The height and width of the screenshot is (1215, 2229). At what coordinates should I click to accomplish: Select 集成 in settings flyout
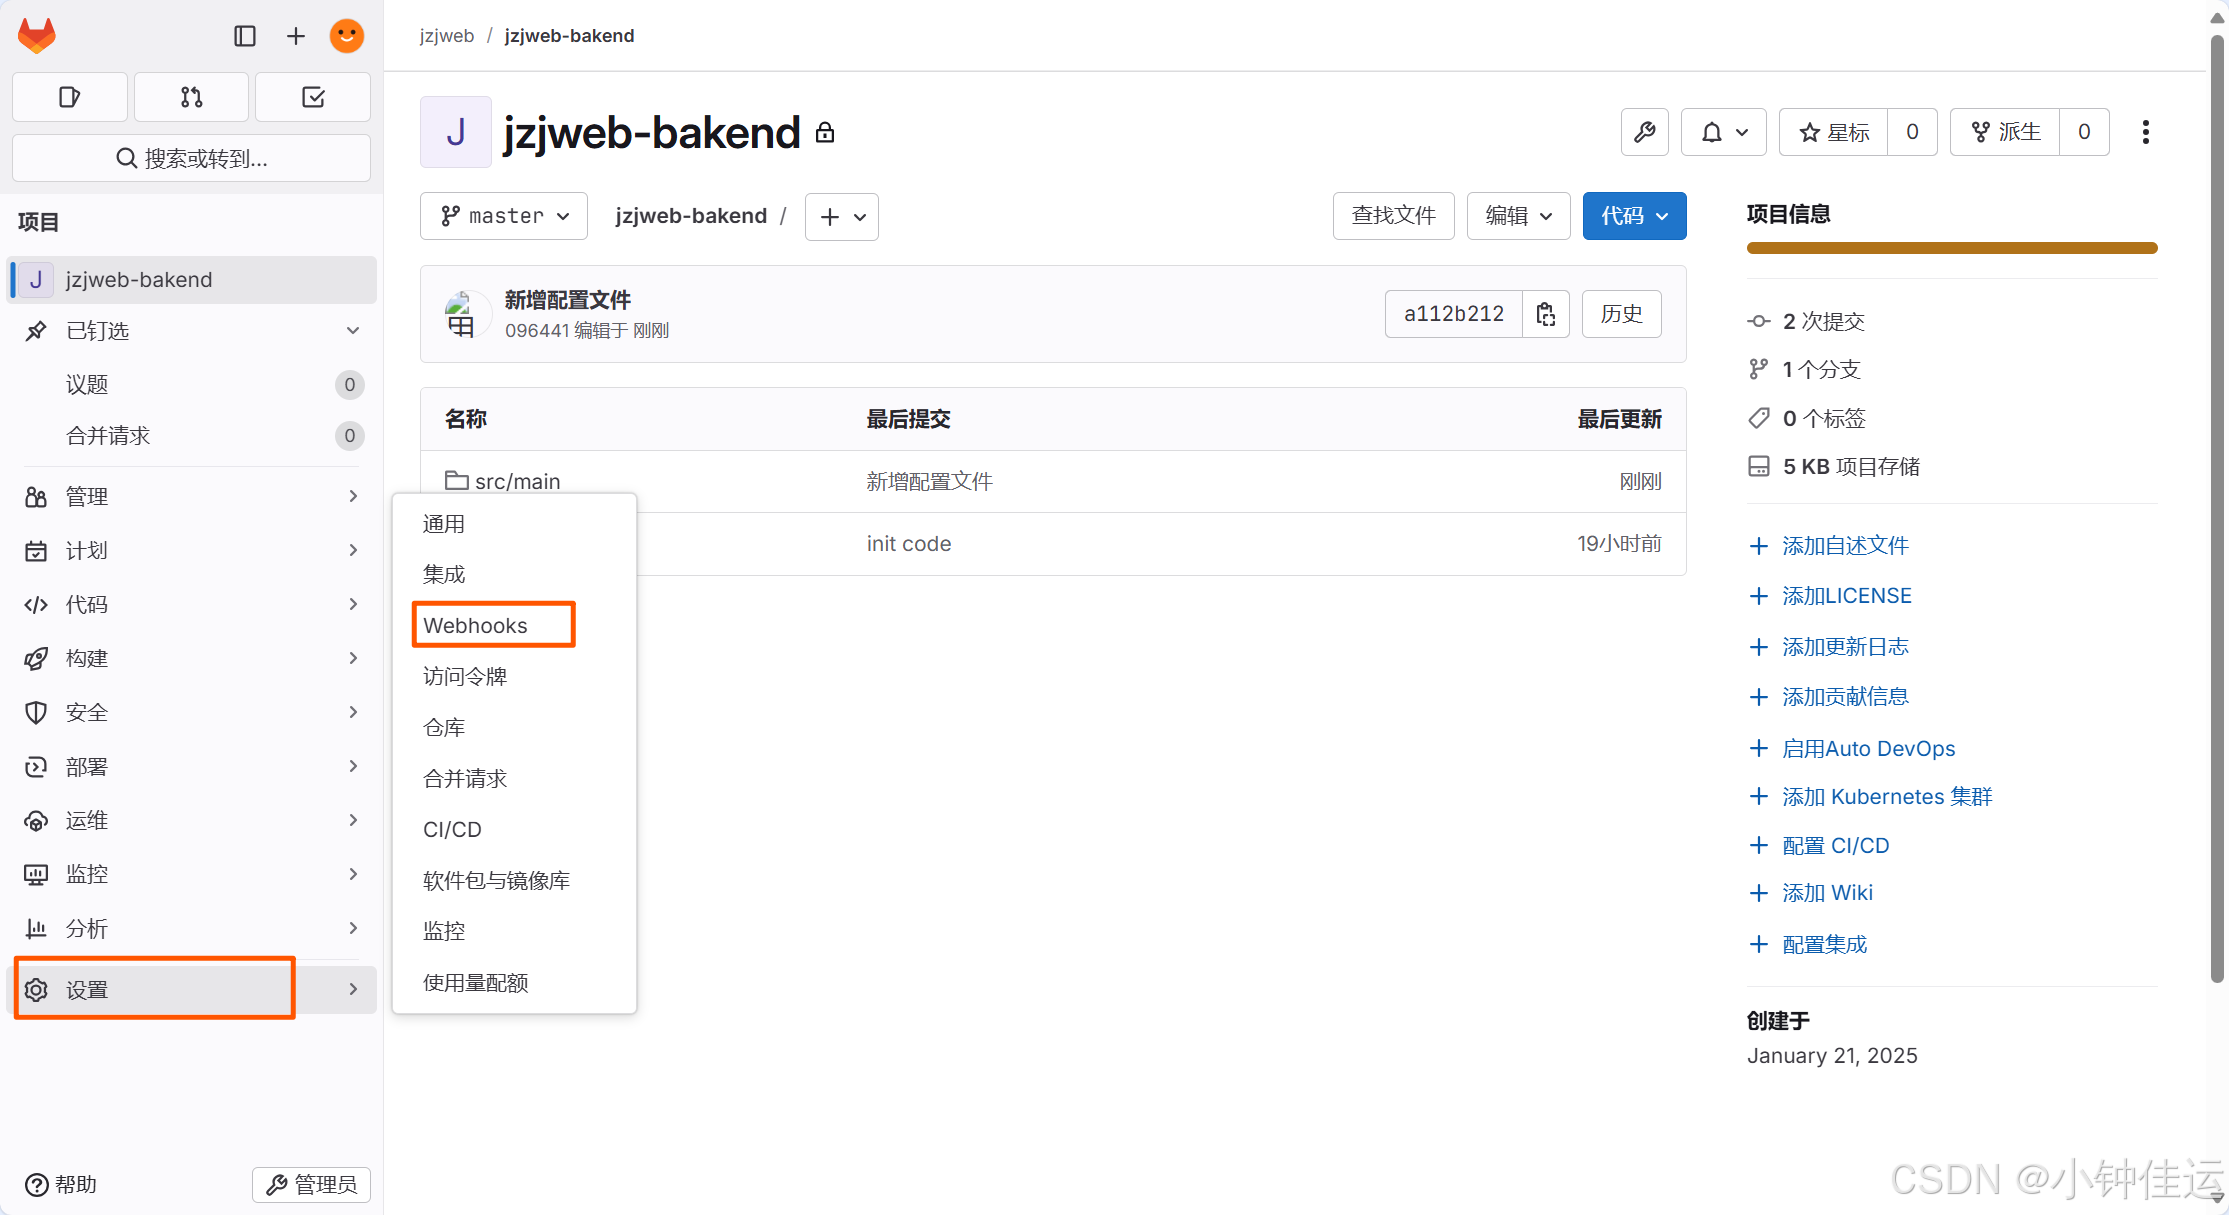tap(514, 574)
